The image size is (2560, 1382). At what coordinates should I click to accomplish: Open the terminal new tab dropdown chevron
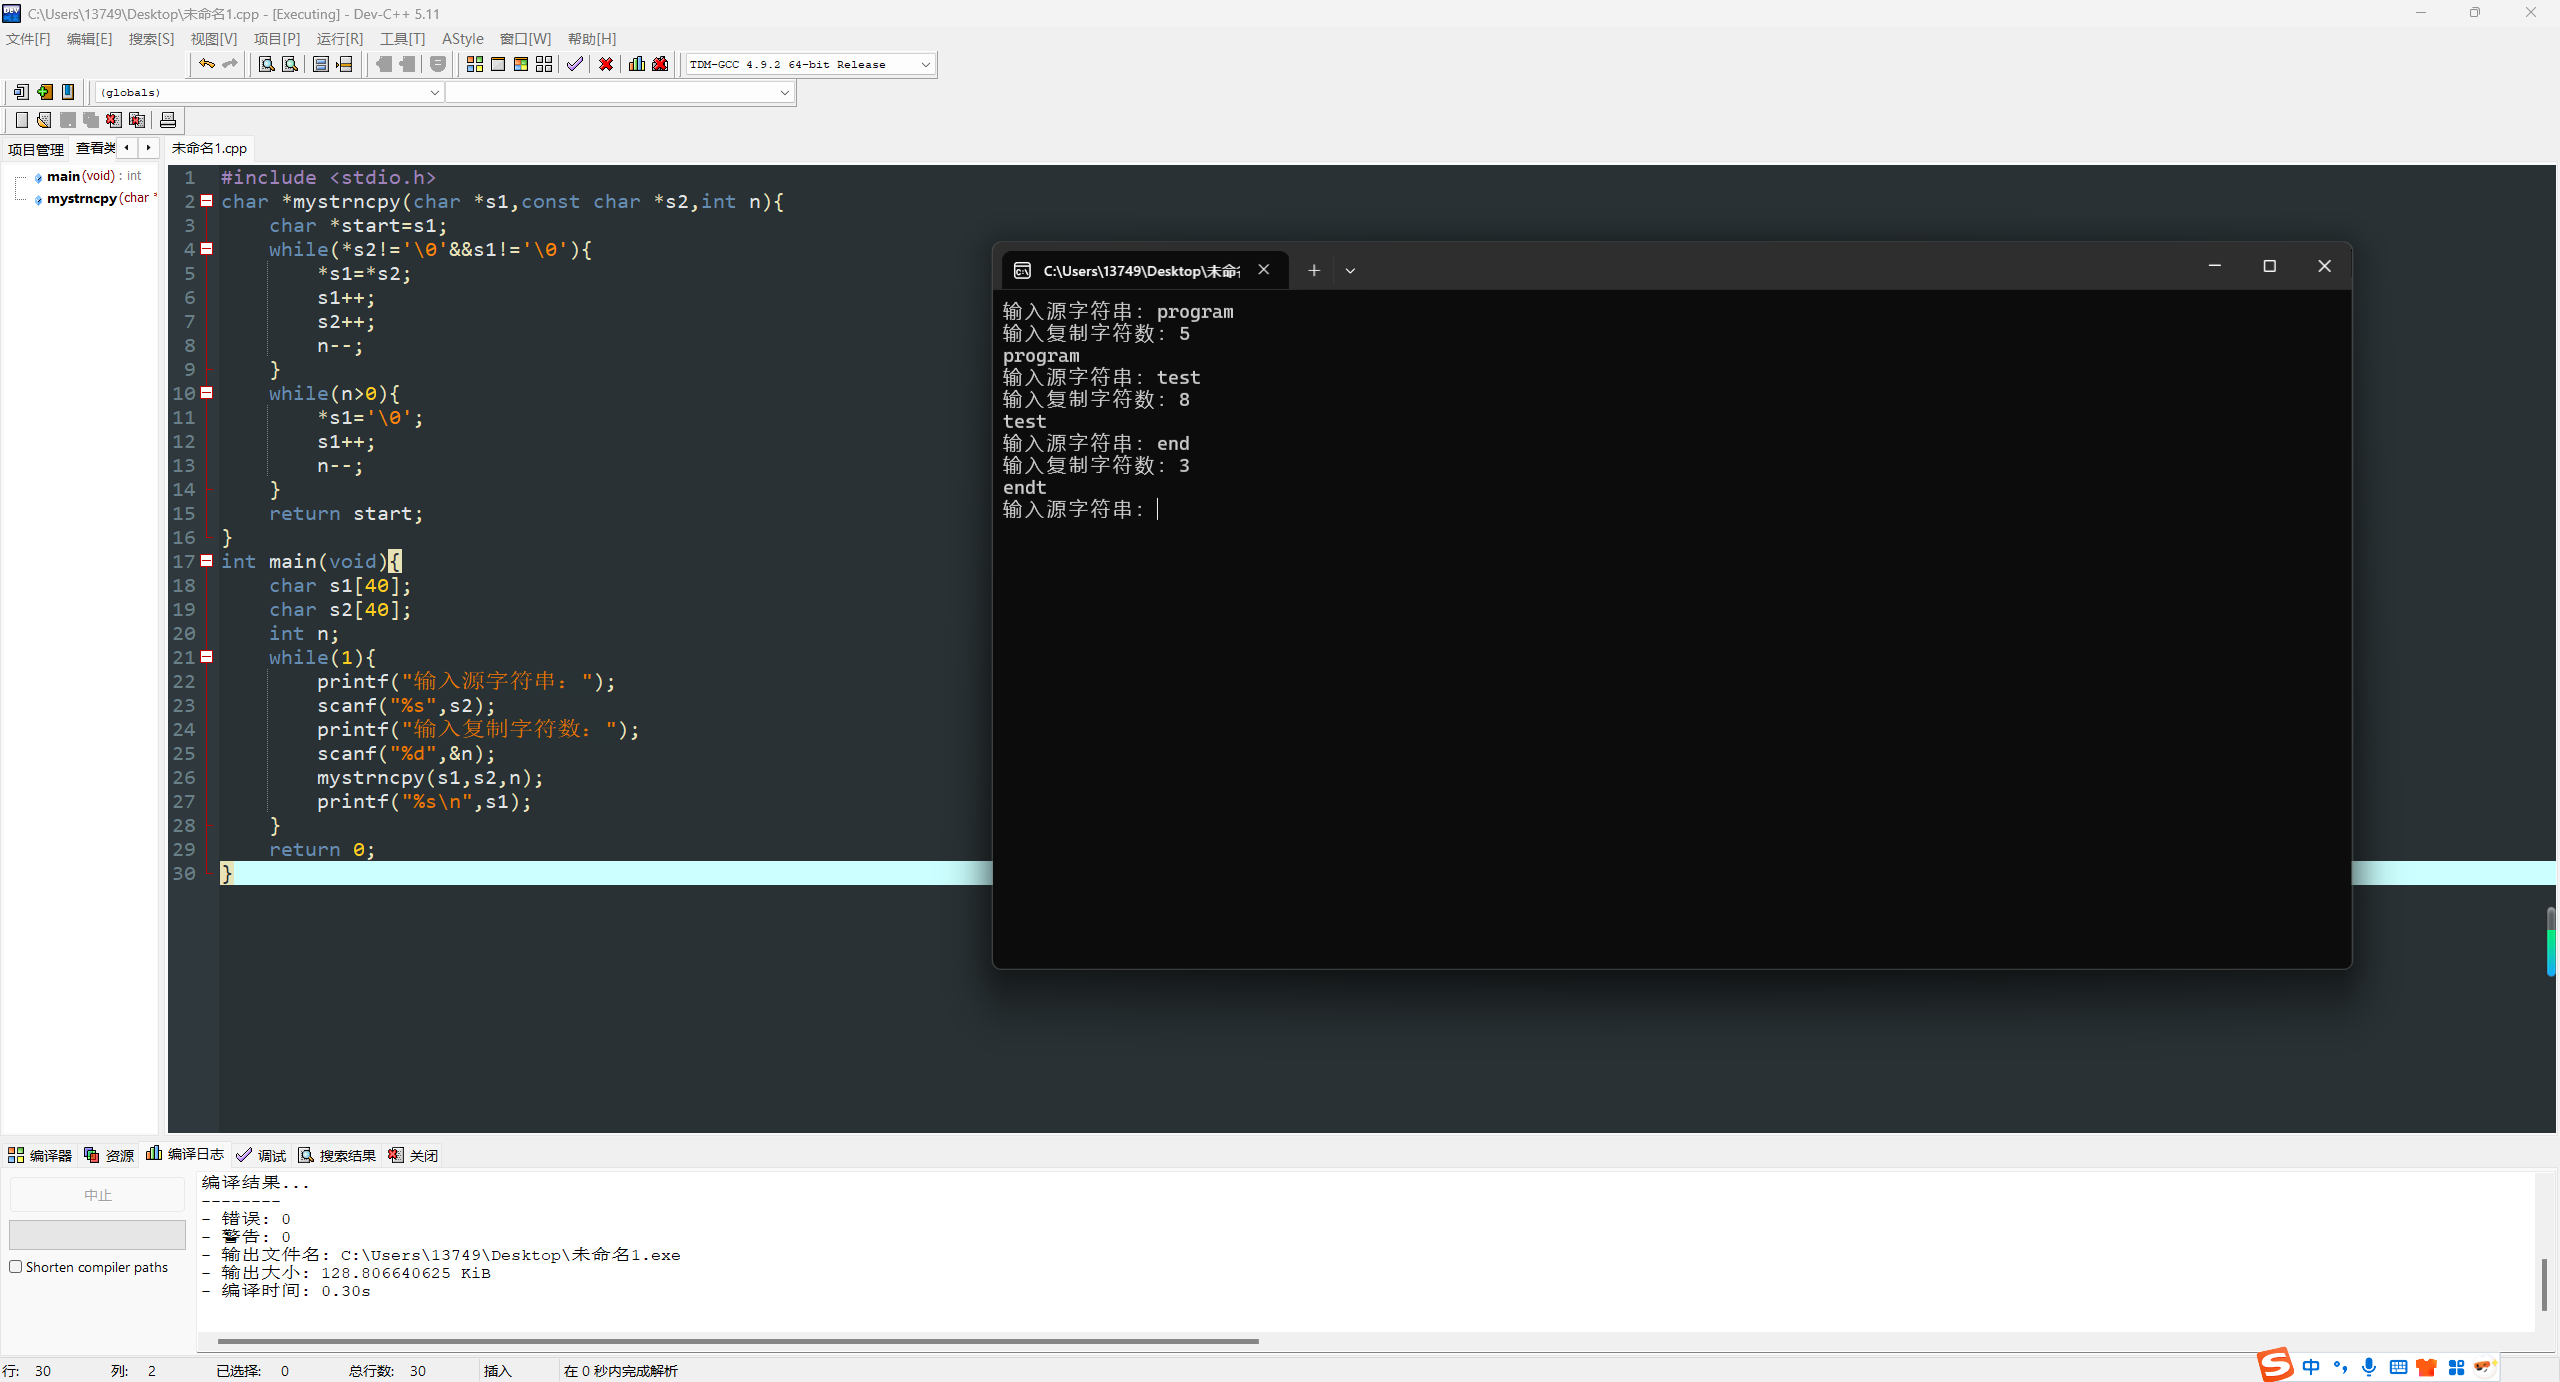tap(1350, 270)
